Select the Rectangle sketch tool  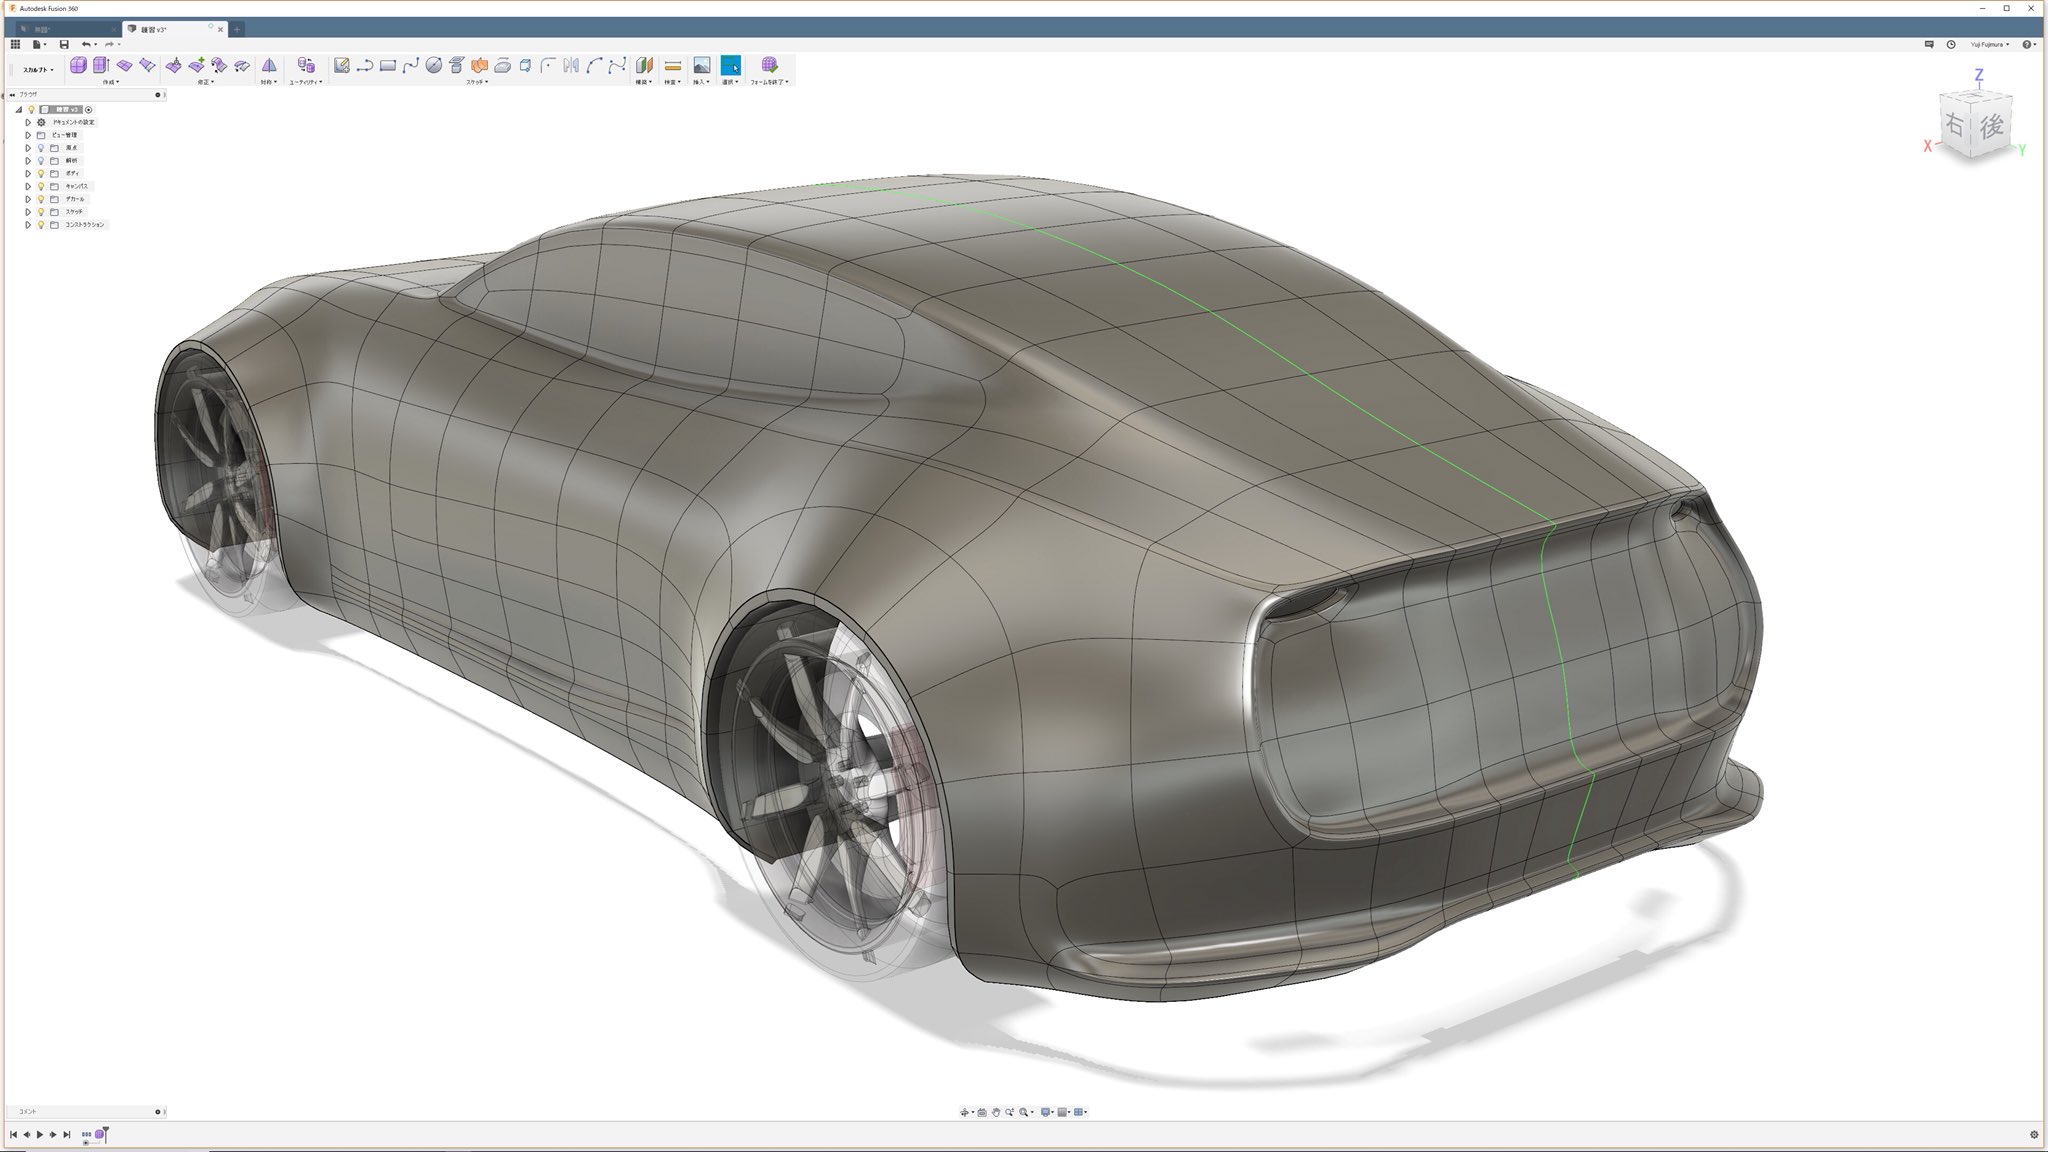pos(387,65)
